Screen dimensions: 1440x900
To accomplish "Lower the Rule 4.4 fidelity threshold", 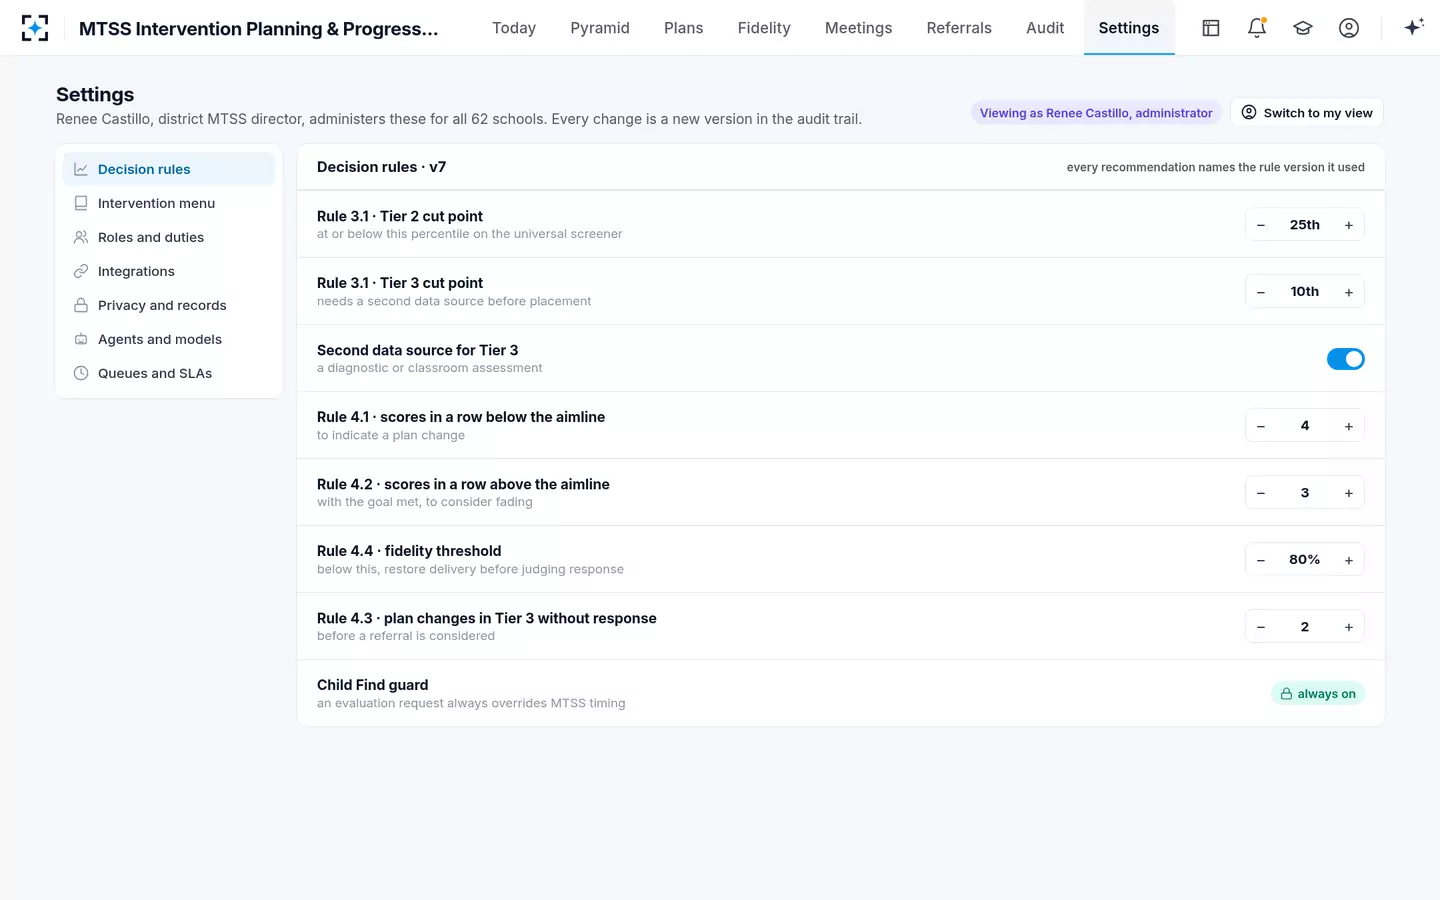I will point(1261,560).
